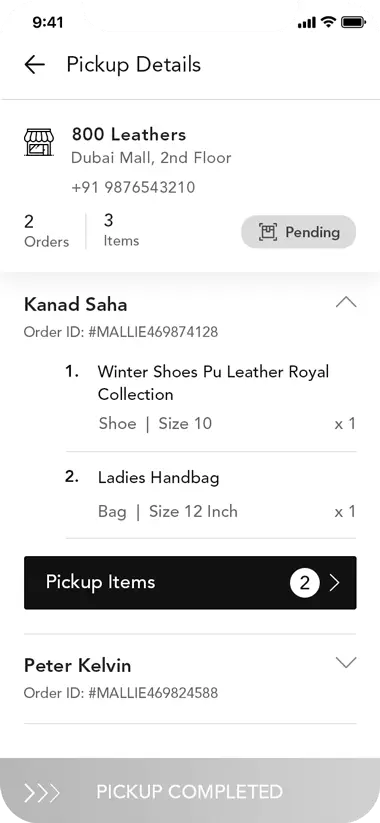Tap the Pending status button
This screenshot has width=380, height=823.
299,232
